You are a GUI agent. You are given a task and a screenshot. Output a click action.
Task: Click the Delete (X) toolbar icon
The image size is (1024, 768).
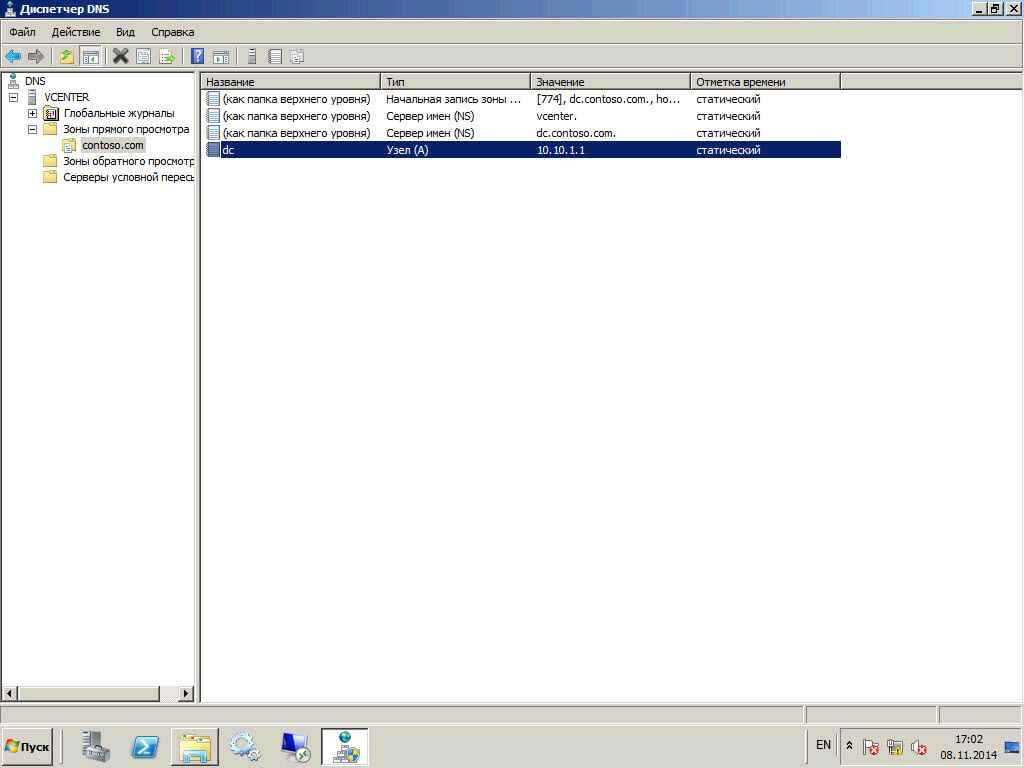click(120, 57)
